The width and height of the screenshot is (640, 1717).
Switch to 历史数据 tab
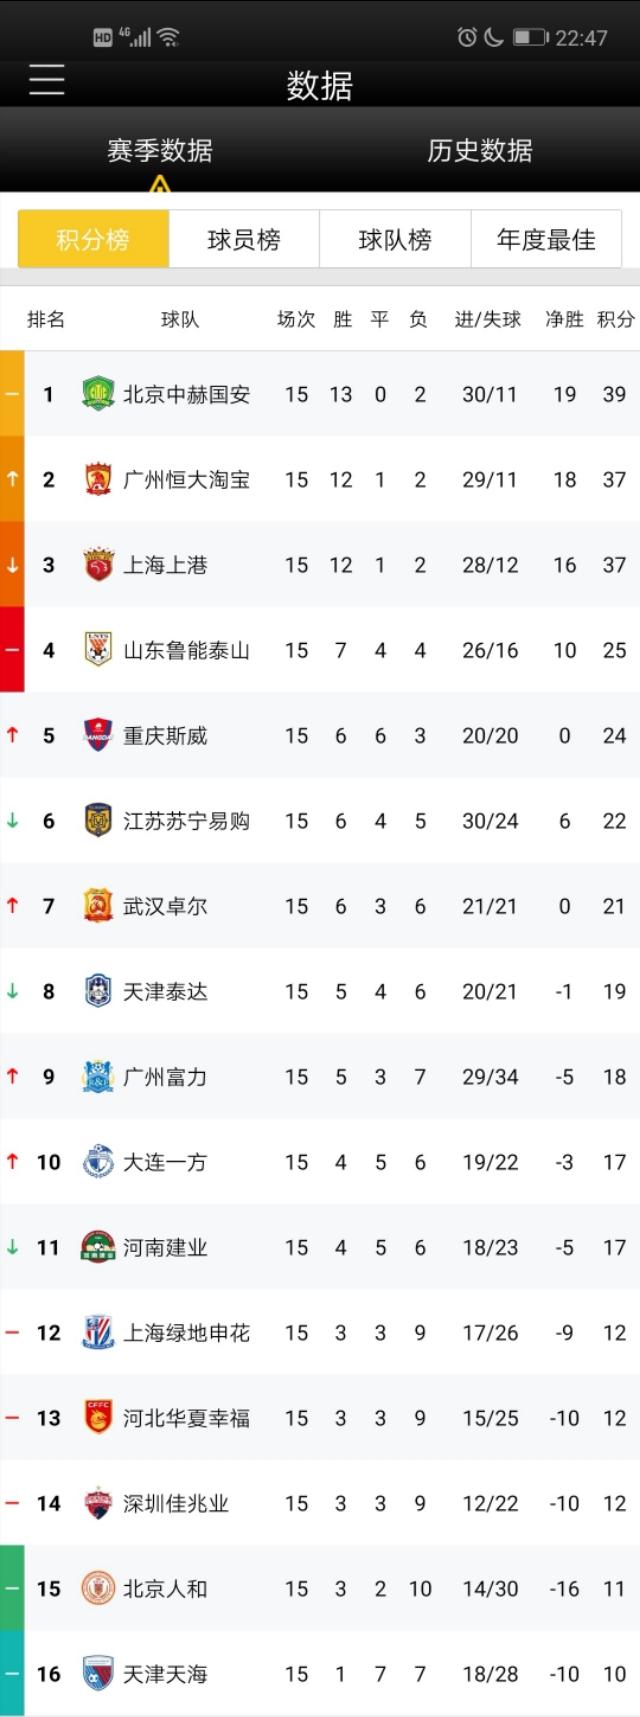(x=480, y=150)
